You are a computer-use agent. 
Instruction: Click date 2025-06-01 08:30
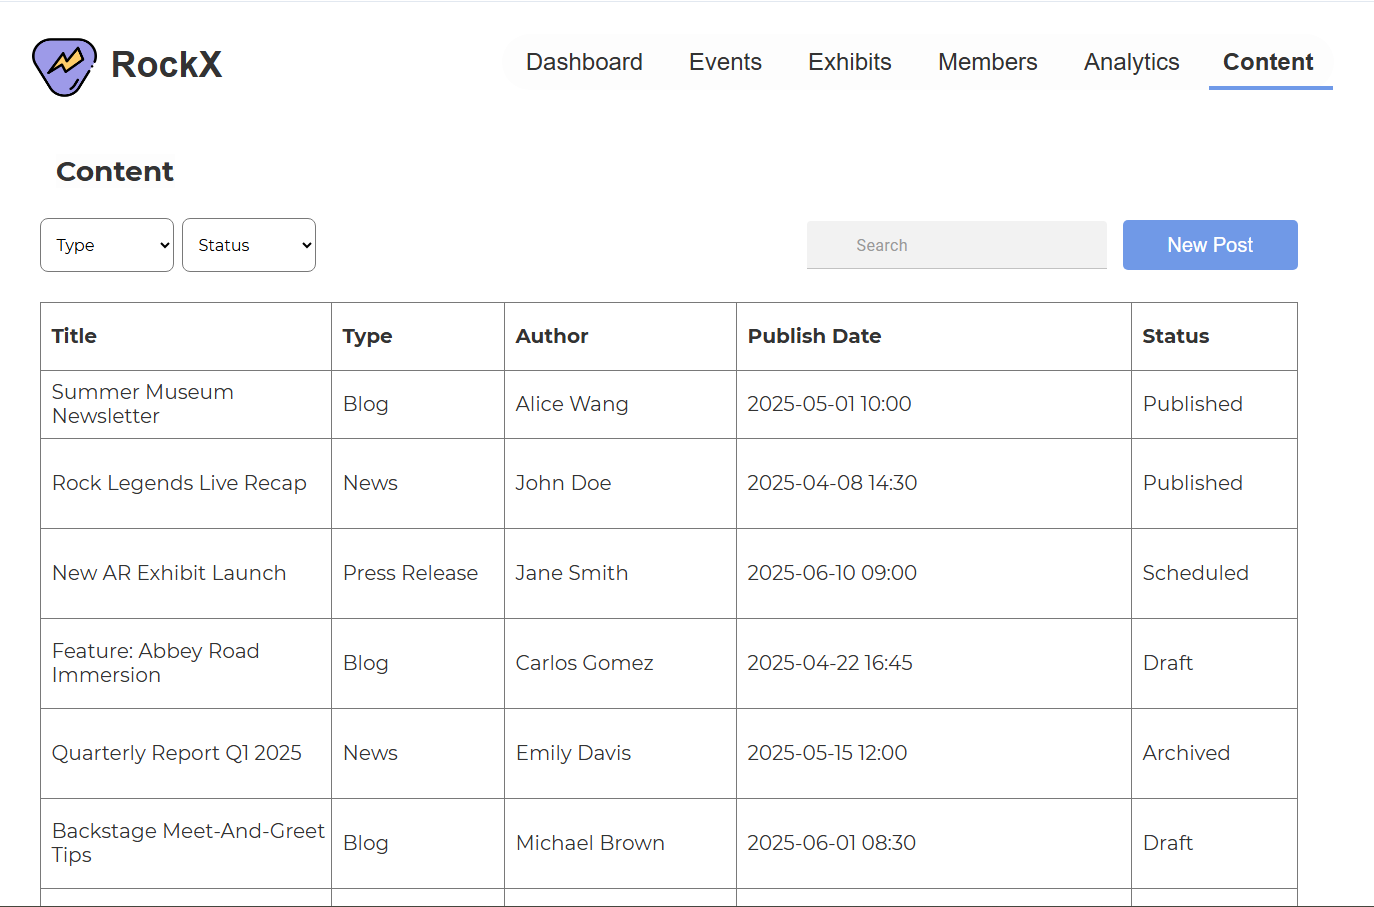point(831,843)
